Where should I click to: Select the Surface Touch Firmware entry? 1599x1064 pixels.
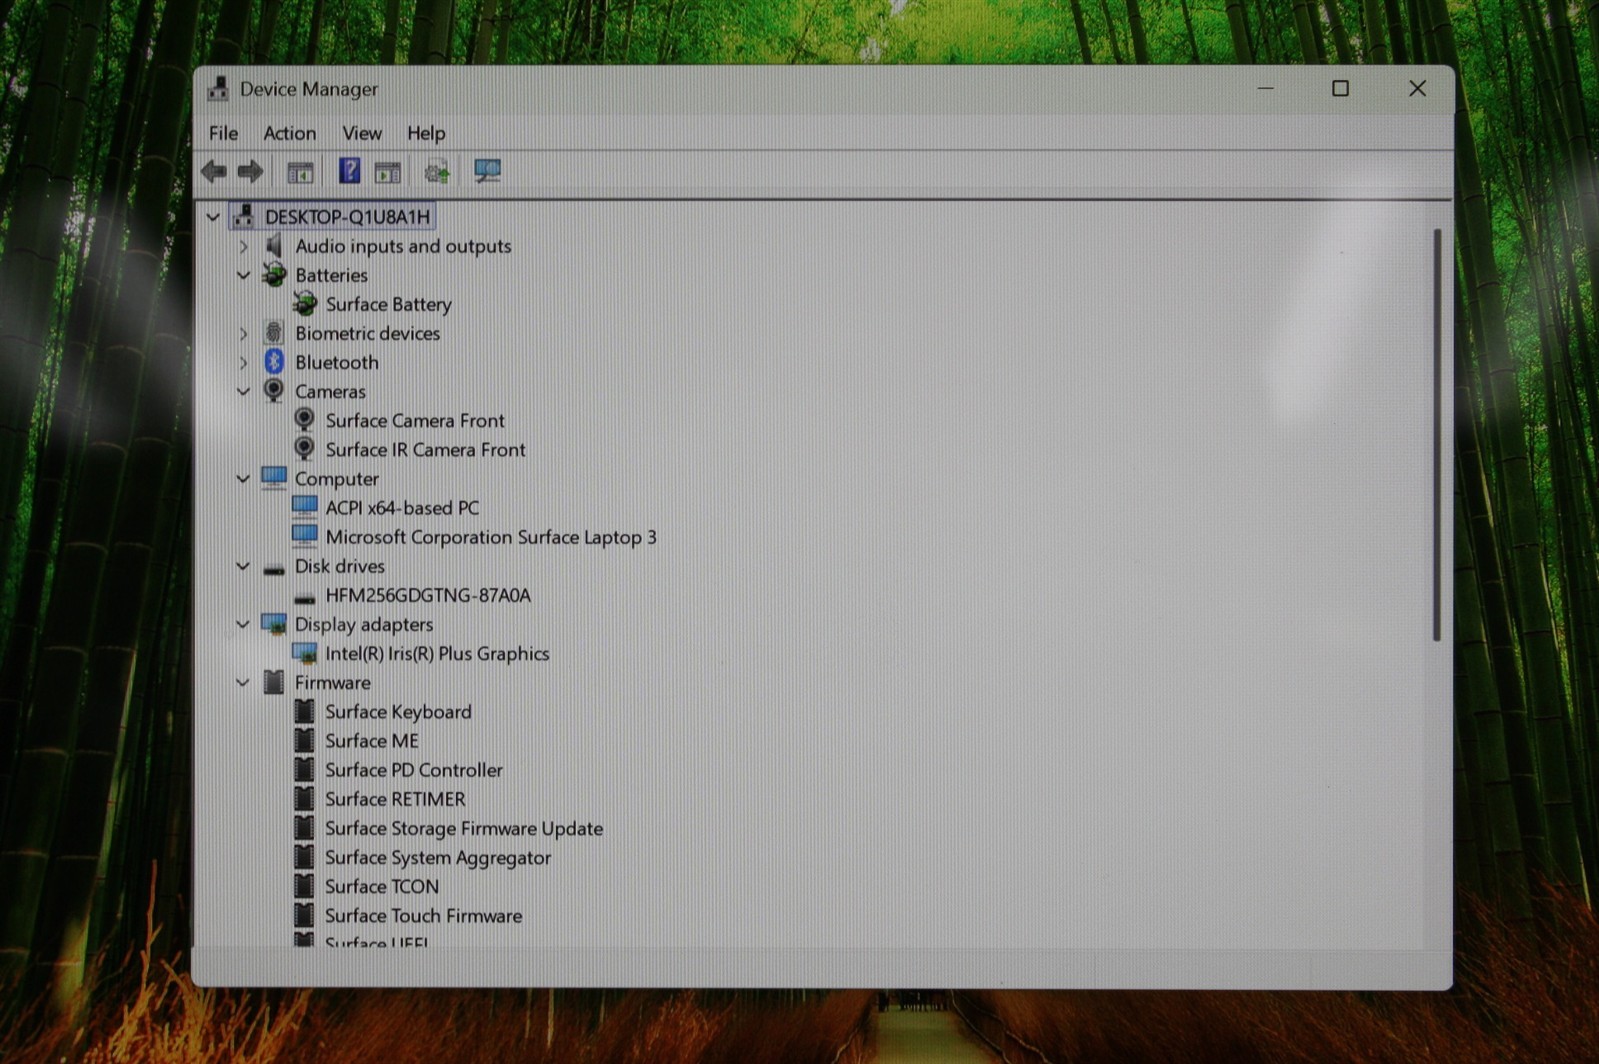pos(423,915)
